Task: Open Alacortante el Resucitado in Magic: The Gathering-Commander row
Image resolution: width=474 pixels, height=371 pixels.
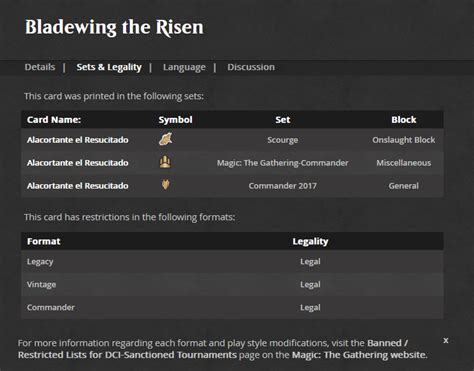Action: [78, 163]
